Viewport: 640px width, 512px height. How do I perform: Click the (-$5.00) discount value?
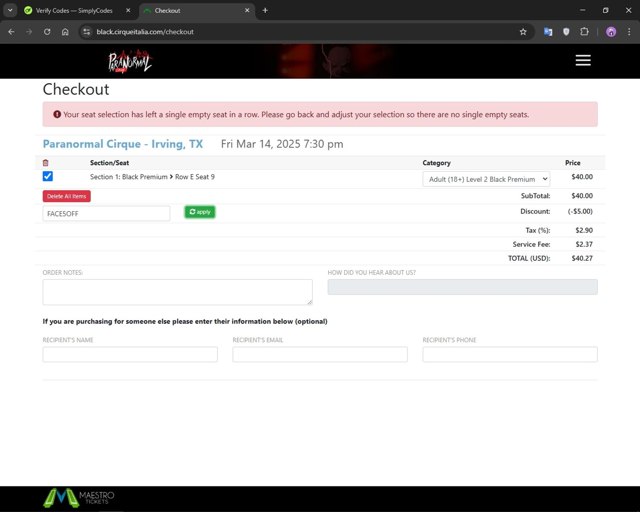[x=580, y=211]
